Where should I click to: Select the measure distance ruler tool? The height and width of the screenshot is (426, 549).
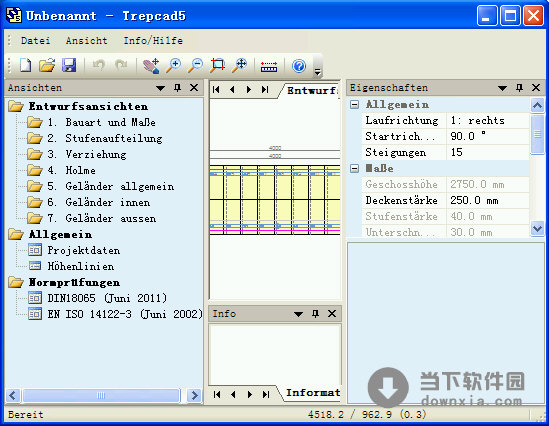(269, 66)
